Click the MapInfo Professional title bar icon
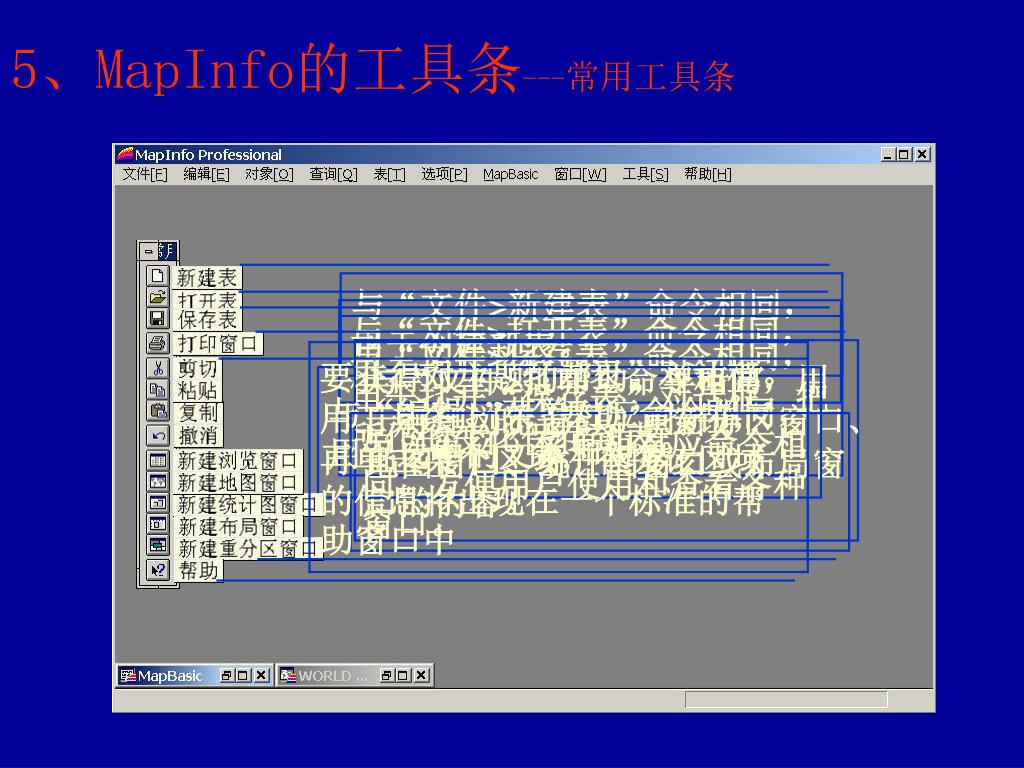Screen dimensions: 1024x768 point(125,155)
